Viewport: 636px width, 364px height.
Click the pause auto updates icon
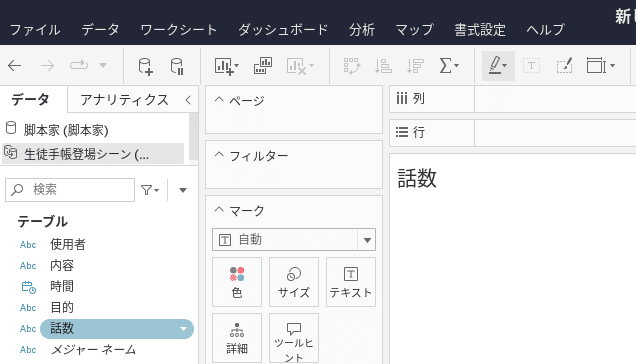[x=177, y=66]
